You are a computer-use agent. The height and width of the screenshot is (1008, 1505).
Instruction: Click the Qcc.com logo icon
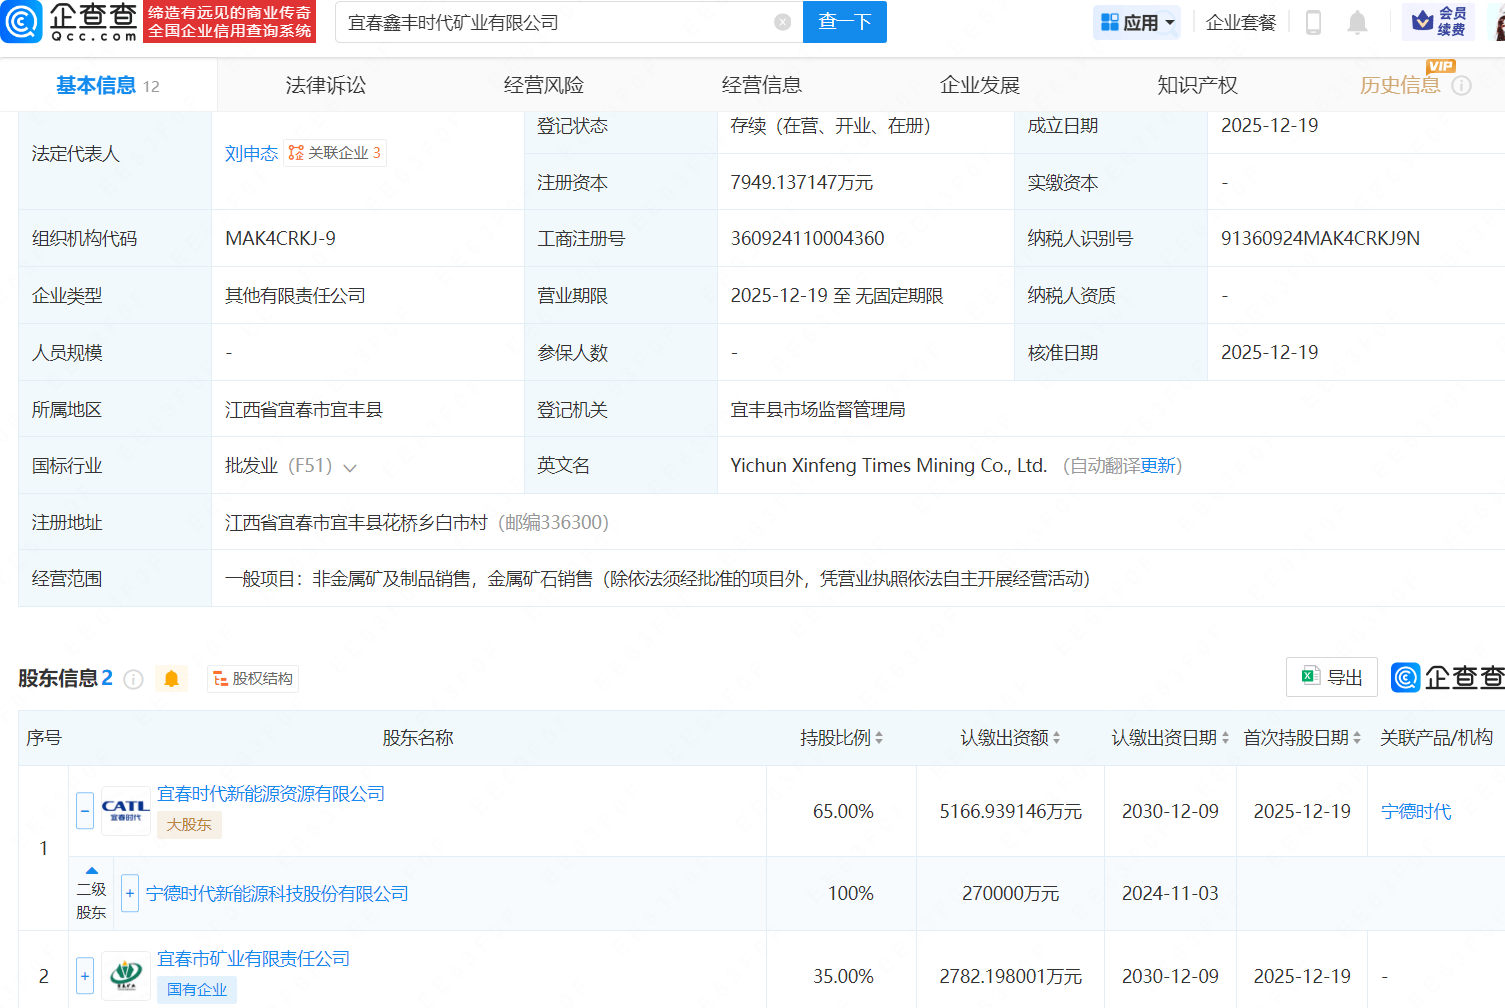point(22,22)
